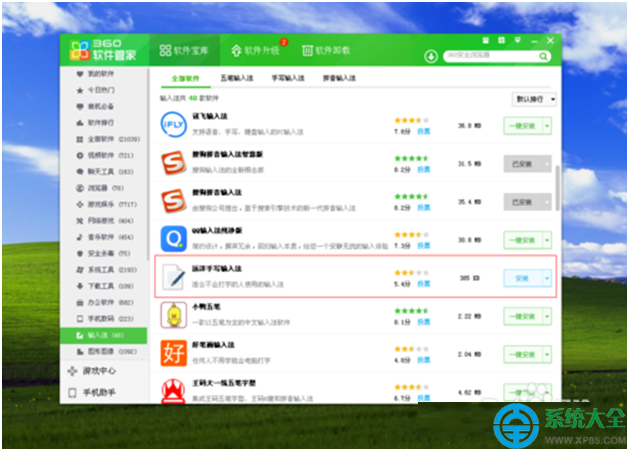Click 已安装 button for 搜狗拼音输入法智慧版
This screenshot has width=628, height=451.
[x=523, y=164]
